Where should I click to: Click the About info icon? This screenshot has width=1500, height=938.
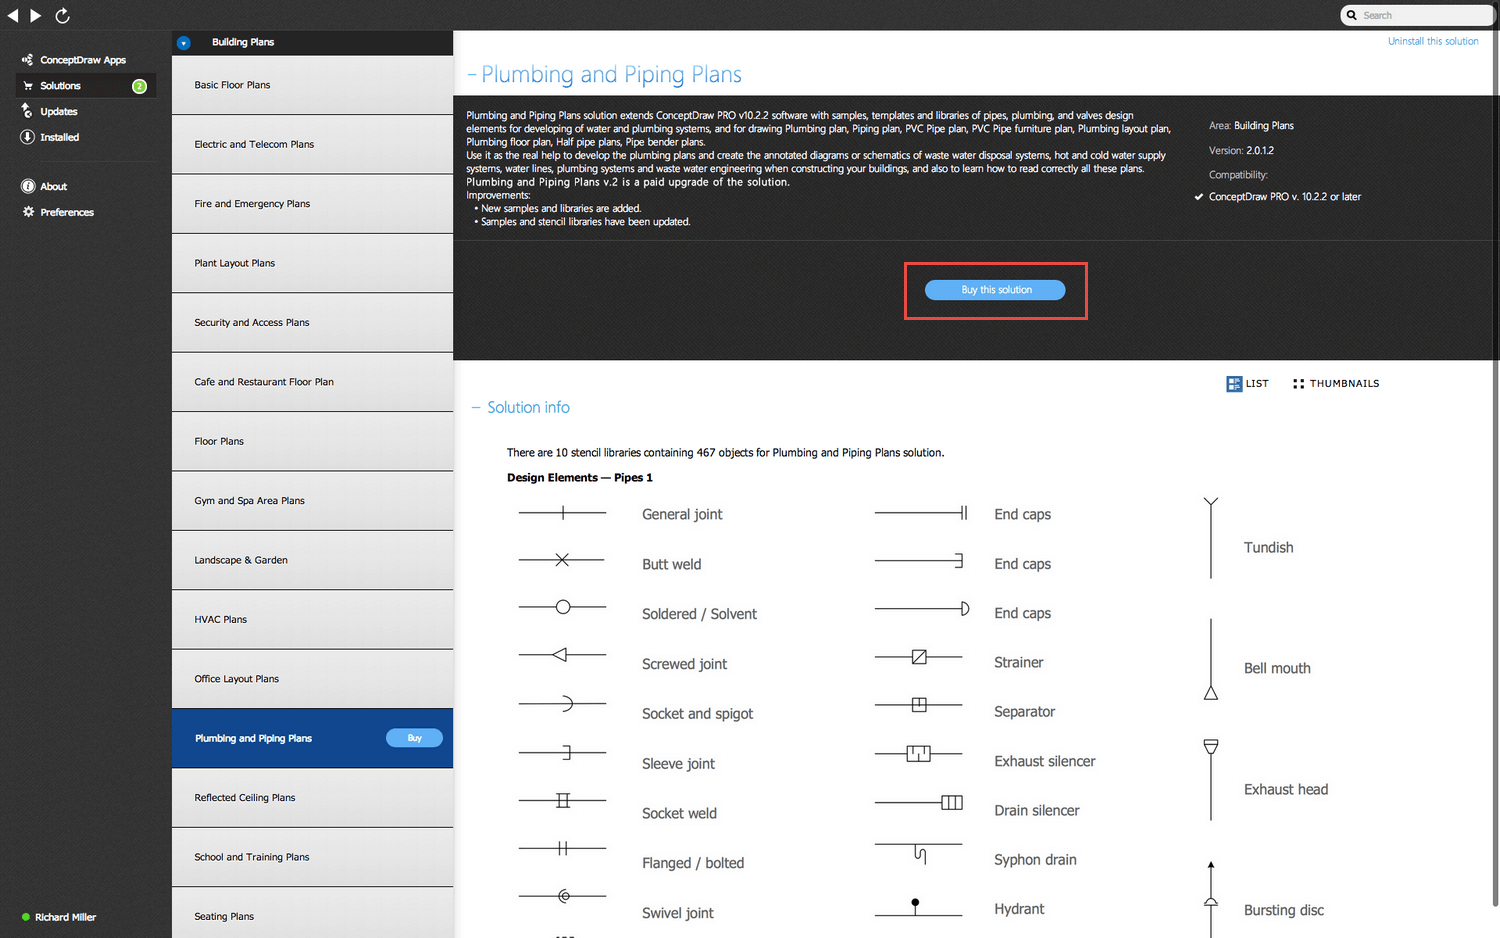pyautogui.click(x=28, y=186)
